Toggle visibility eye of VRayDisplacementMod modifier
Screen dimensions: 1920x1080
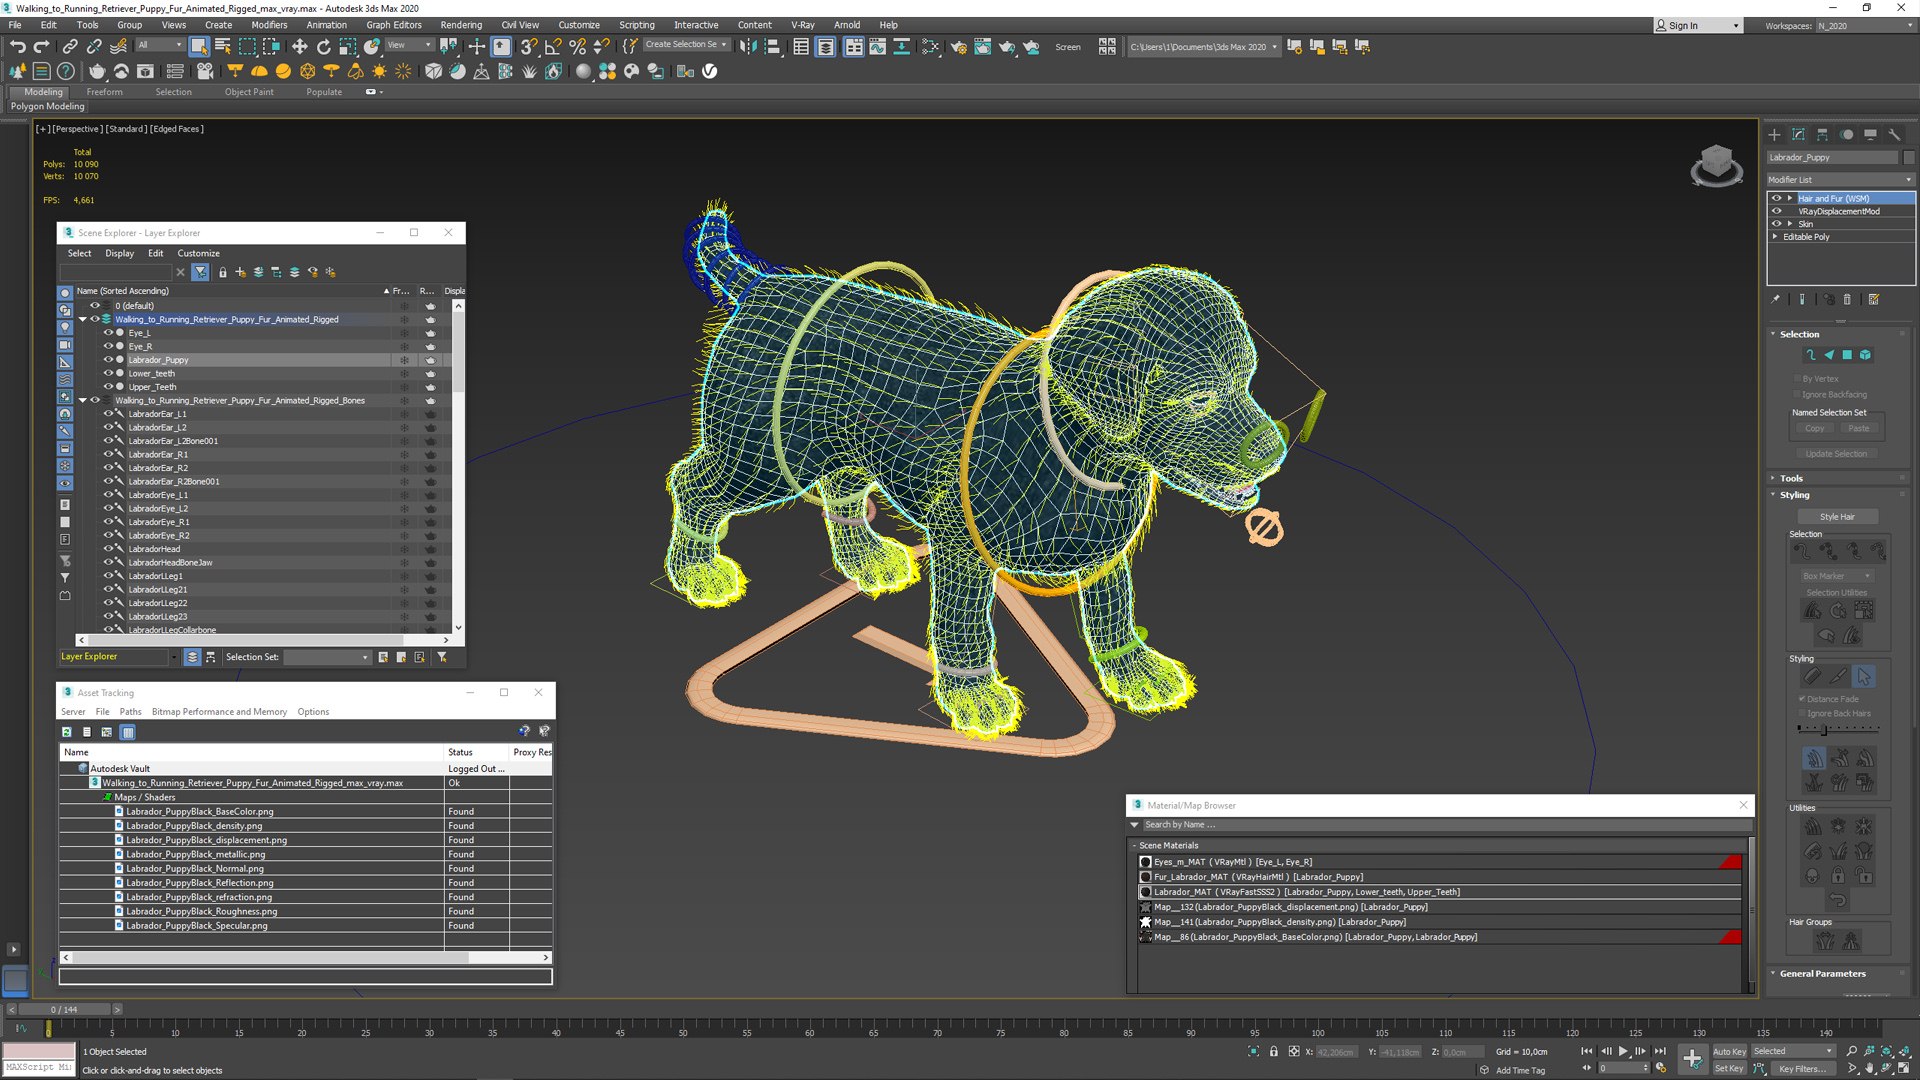click(x=1777, y=211)
